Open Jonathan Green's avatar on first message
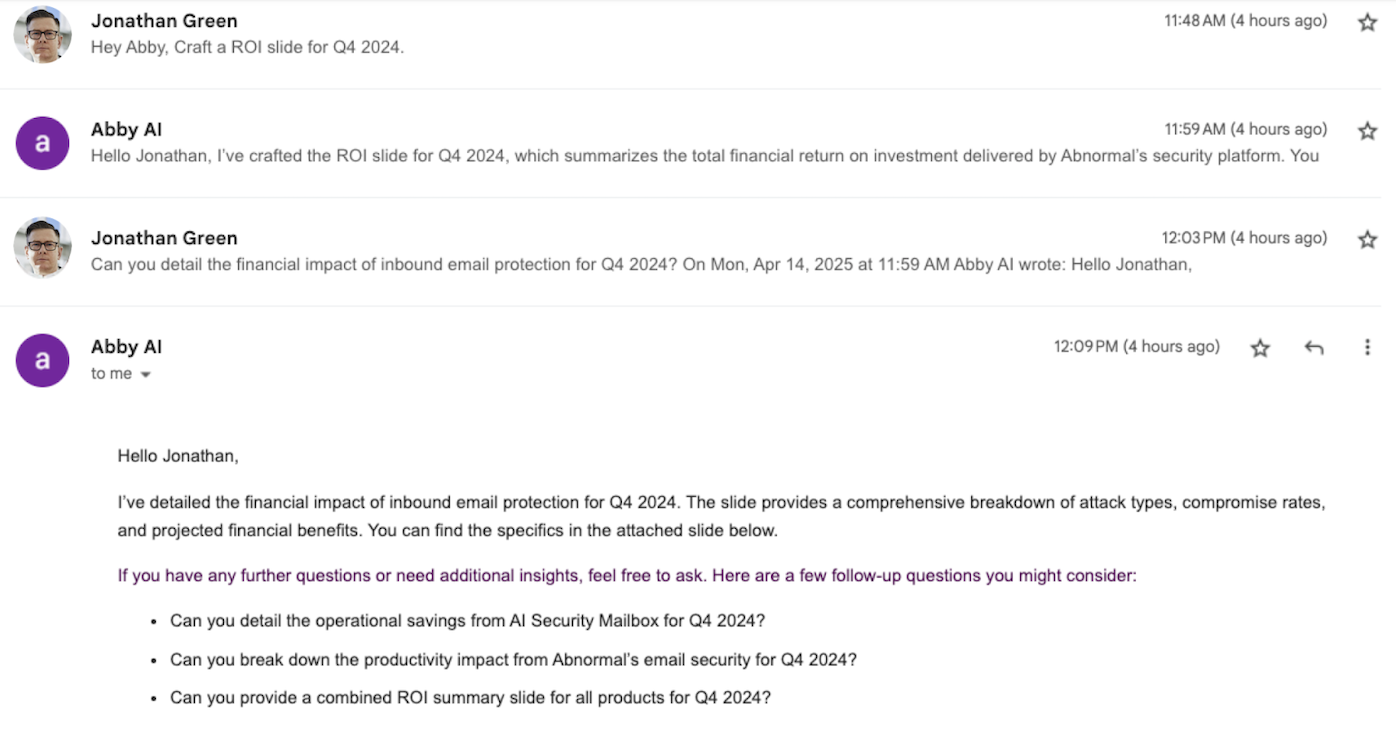Image resolution: width=1396 pixels, height=730 pixels. [42, 34]
